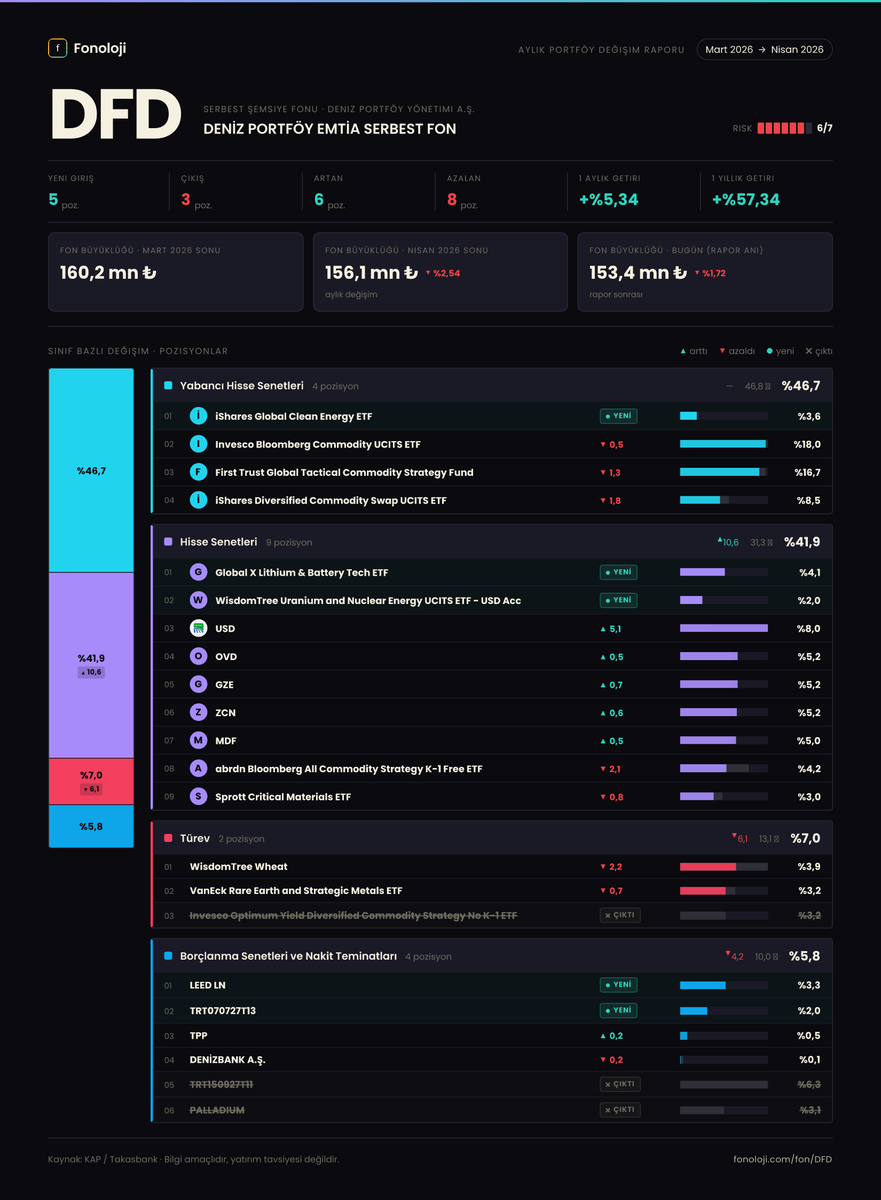Viewport: 881px width, 1200px height.
Task: Click Borçlanma Senetleri ve Nakit Teminatları header
Action: click(x=492, y=956)
